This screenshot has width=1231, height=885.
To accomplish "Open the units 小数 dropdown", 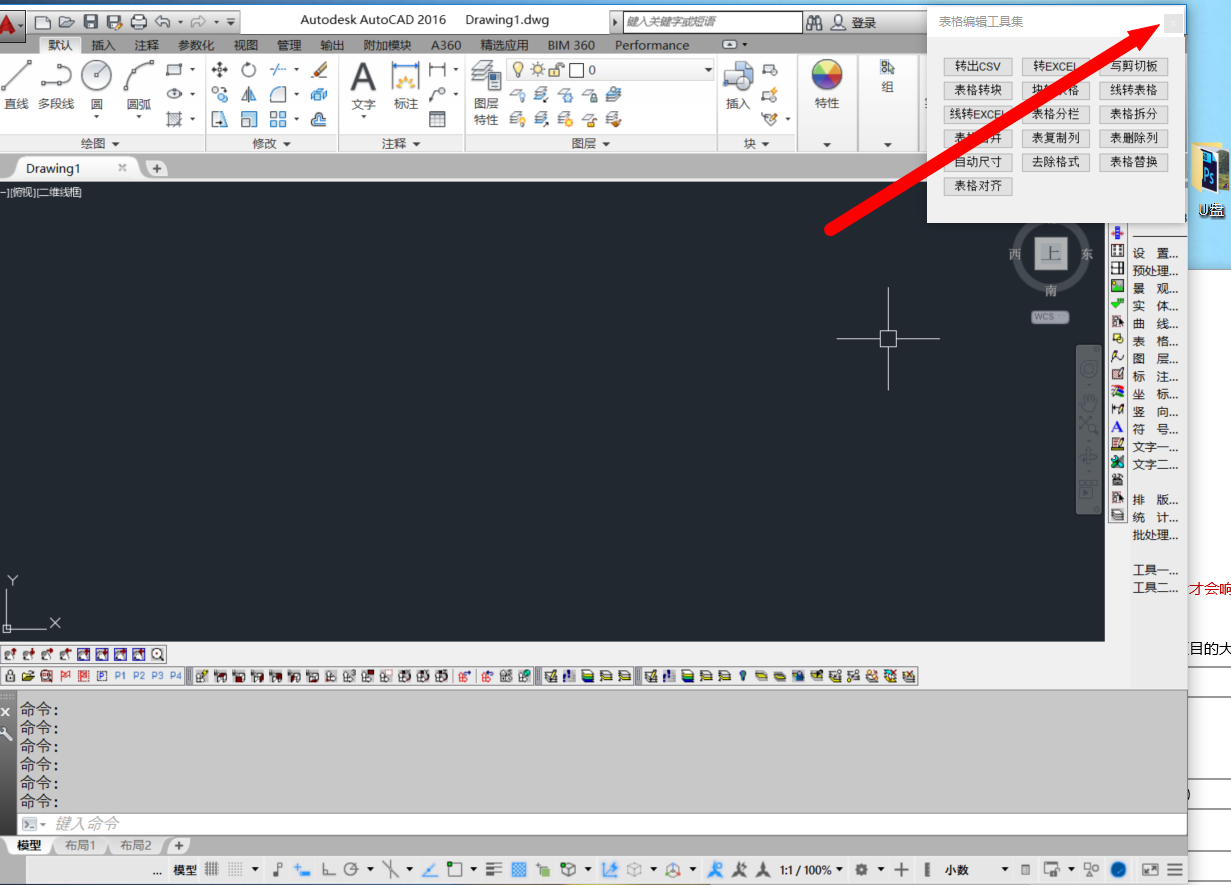I will pos(977,870).
